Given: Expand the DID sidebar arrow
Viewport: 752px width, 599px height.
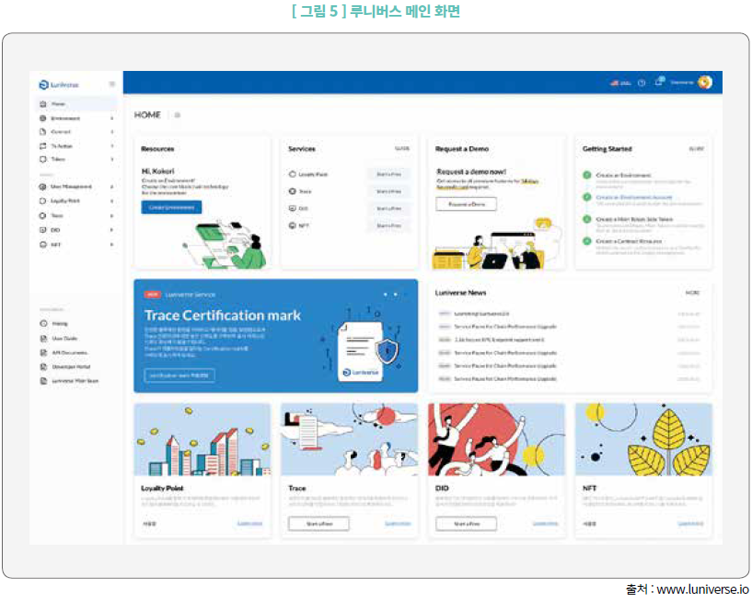Looking at the screenshot, I should coord(112,230).
